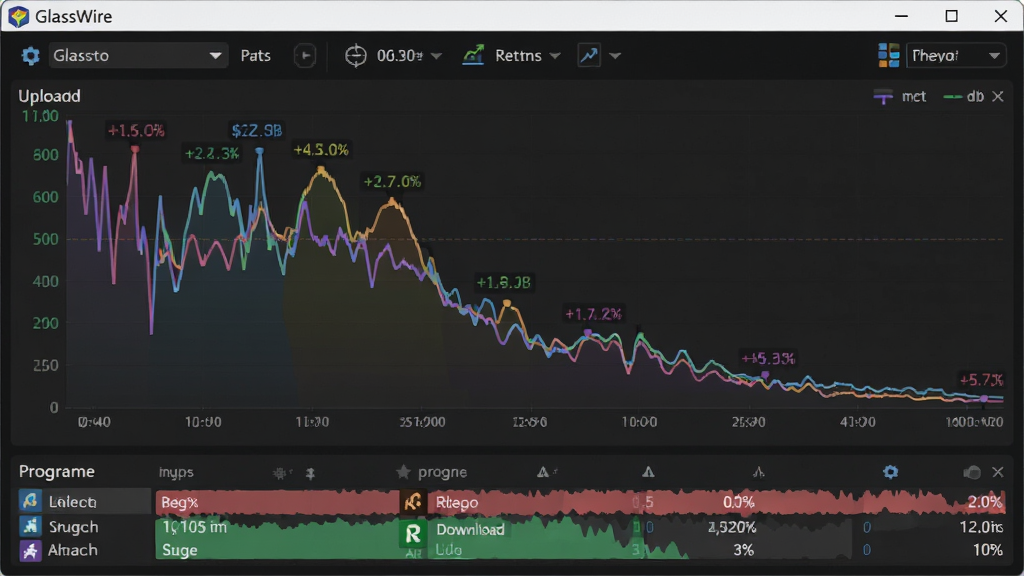This screenshot has height=576, width=1024.
Task: Click the Suge green bar label
Action: pos(180,551)
